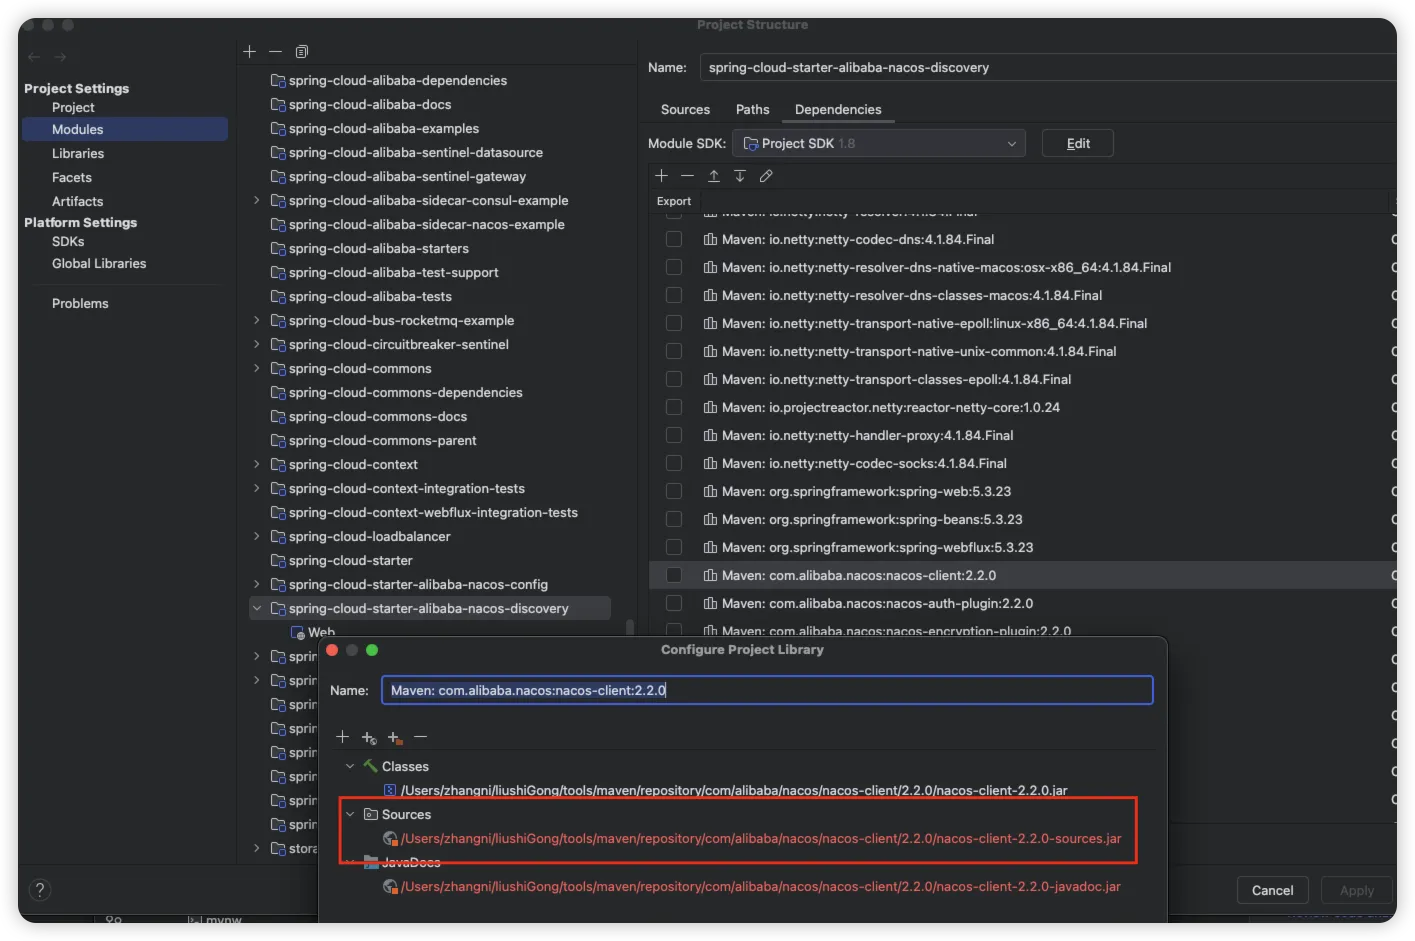Enable export for nacos-auth-plugin:2.2.0
1415x941 pixels.
coord(674,604)
